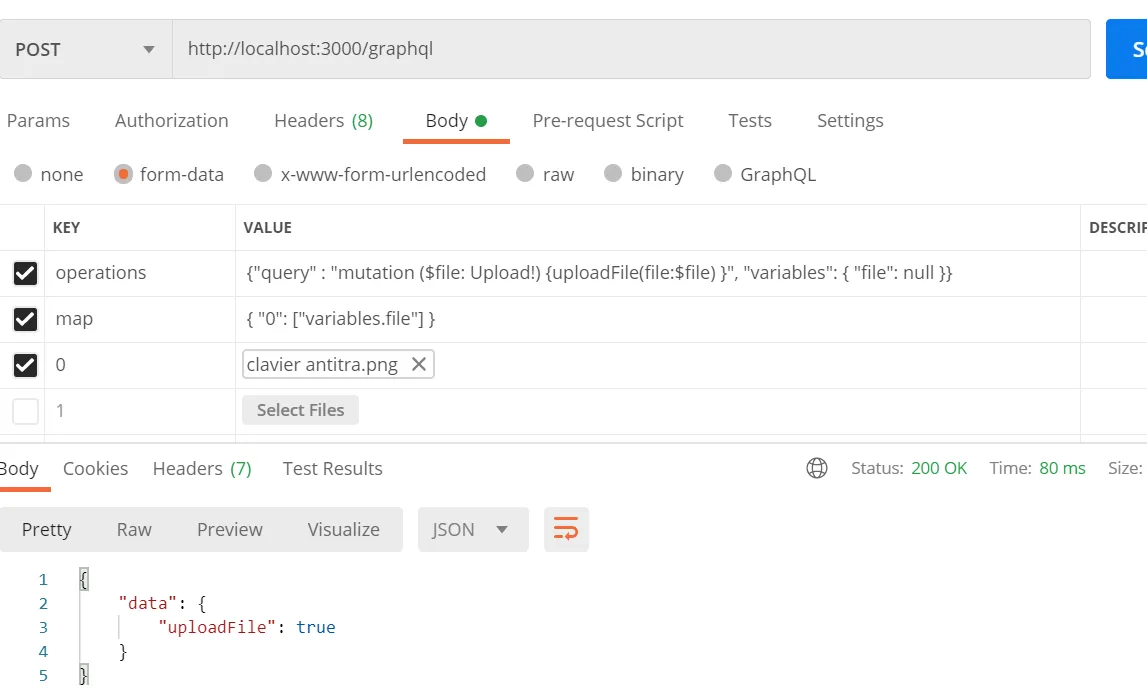Click the wrap lines icon in response toolbar
The width and height of the screenshot is (1147, 693).
click(x=566, y=529)
